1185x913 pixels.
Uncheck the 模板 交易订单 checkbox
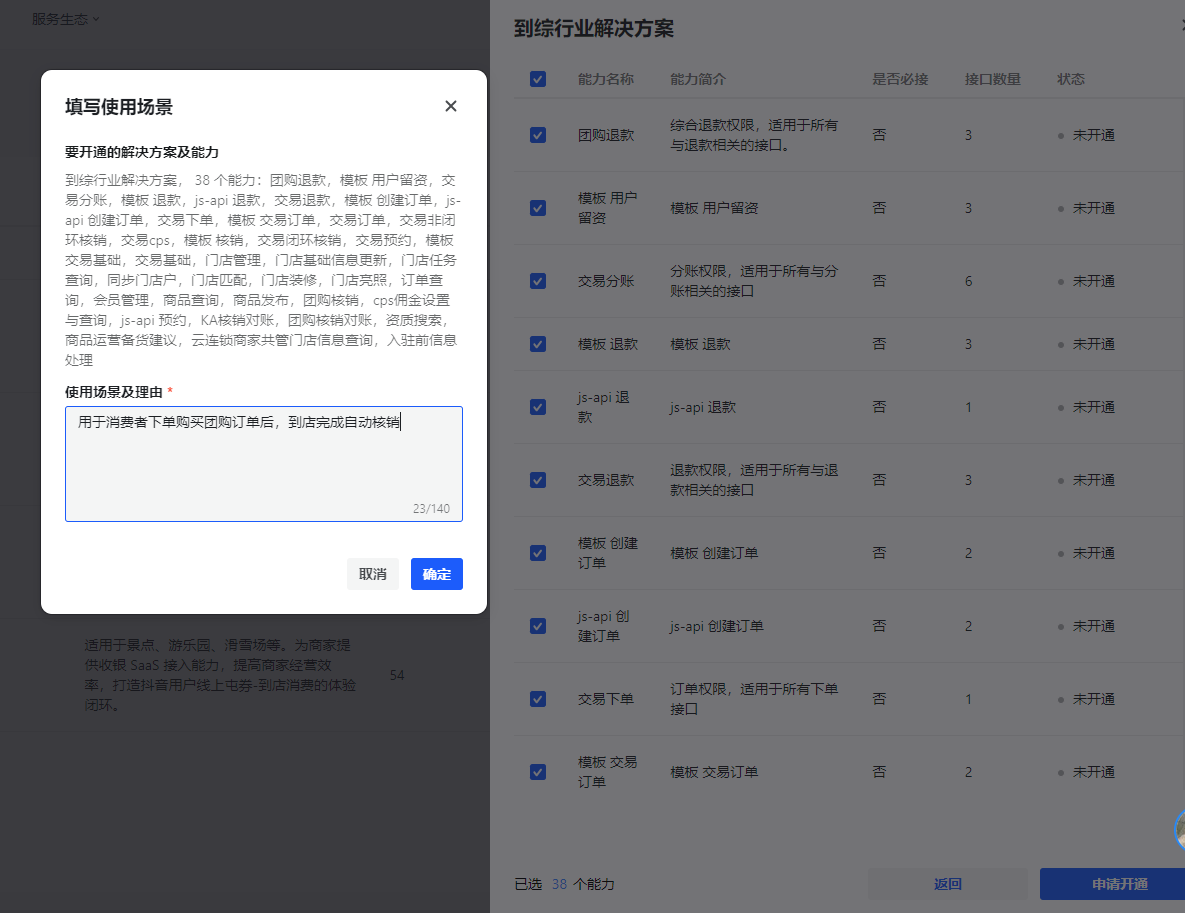point(538,772)
